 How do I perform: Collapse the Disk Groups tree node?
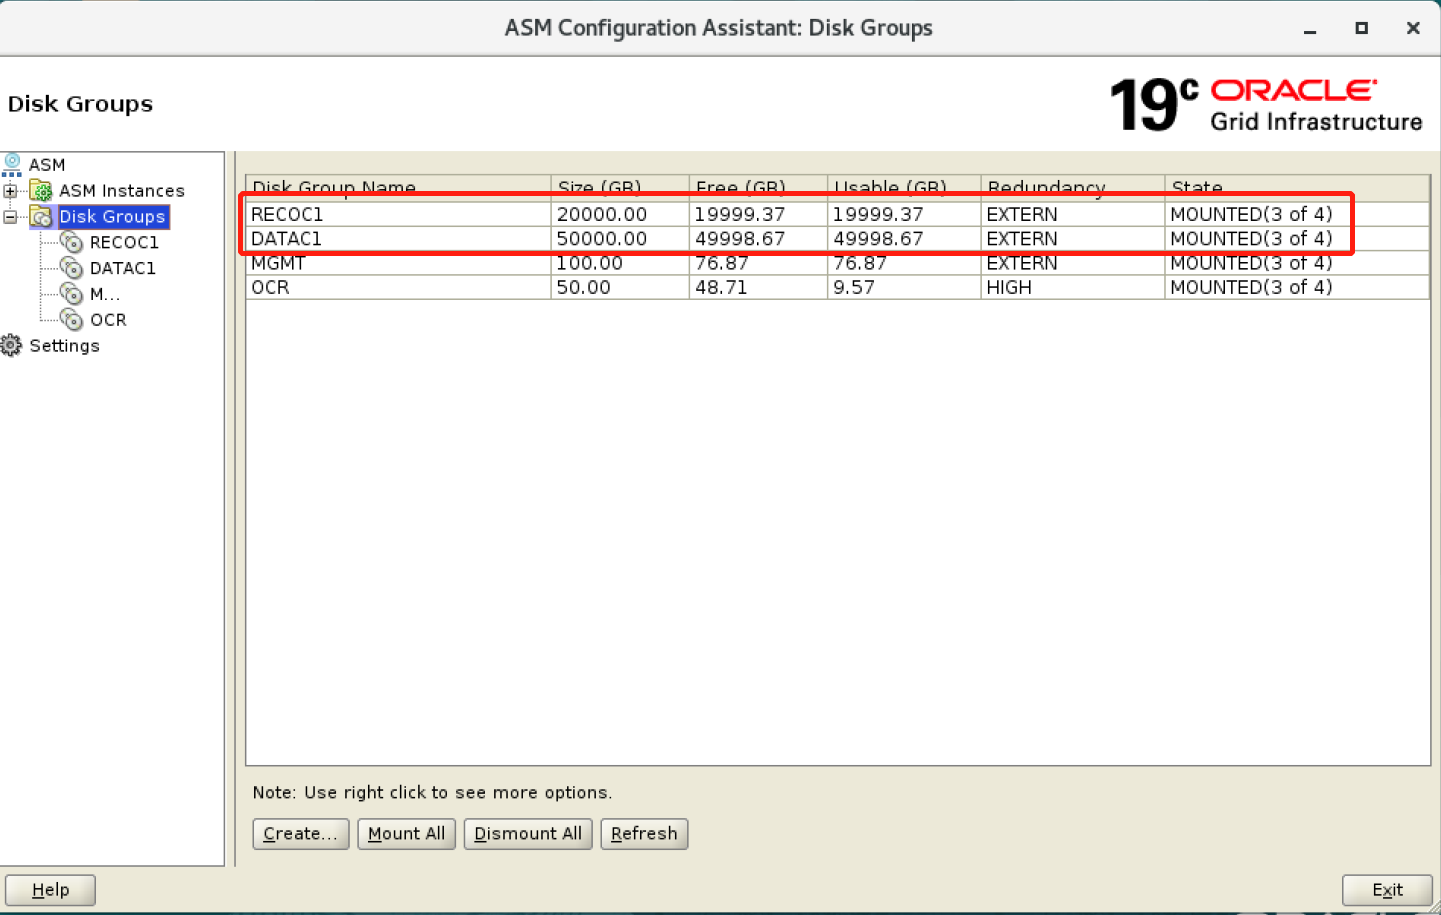click(10, 217)
